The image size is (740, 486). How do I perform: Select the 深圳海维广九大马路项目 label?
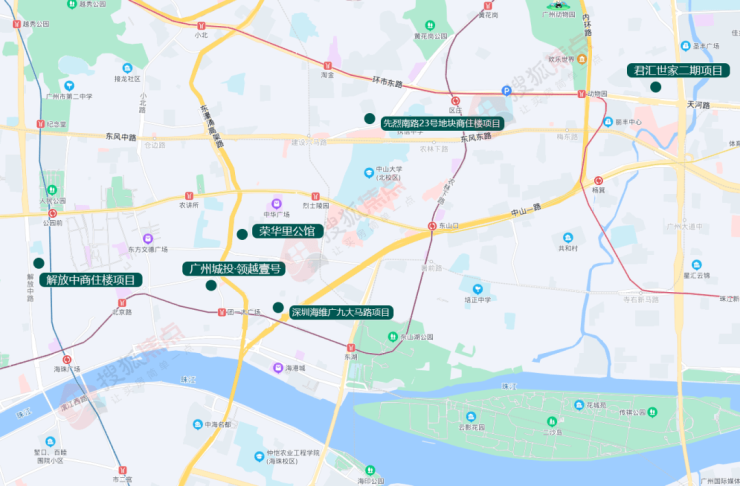pos(341,312)
